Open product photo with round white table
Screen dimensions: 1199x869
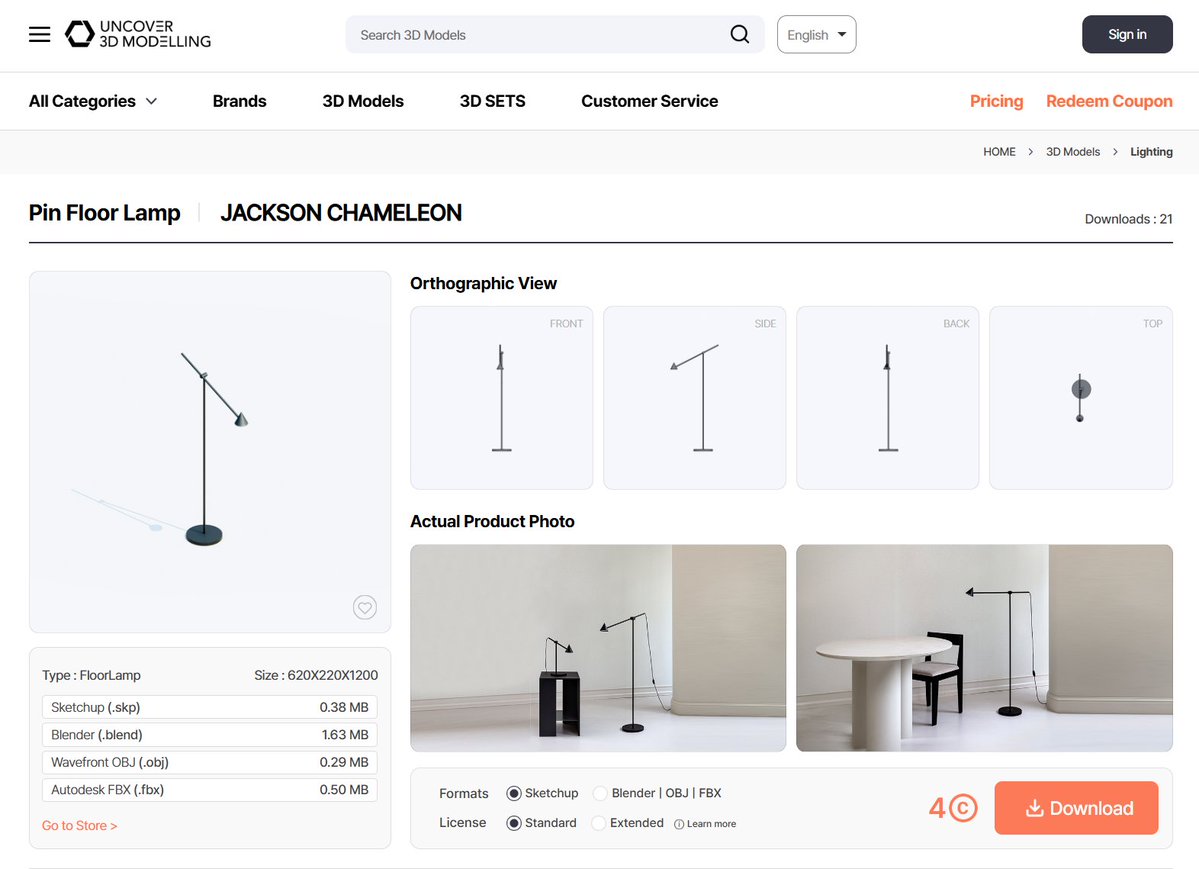click(984, 648)
